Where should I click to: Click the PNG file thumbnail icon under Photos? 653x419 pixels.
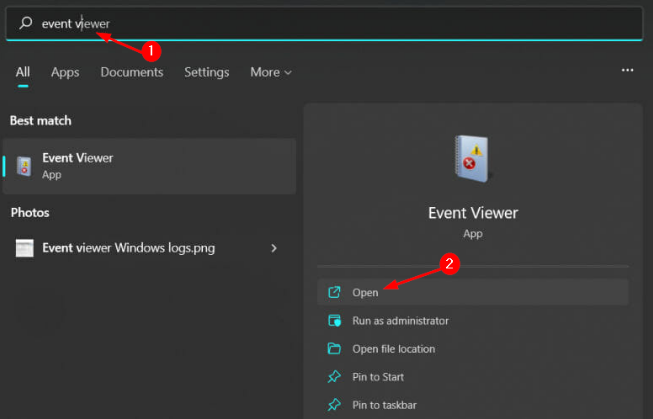(x=25, y=248)
